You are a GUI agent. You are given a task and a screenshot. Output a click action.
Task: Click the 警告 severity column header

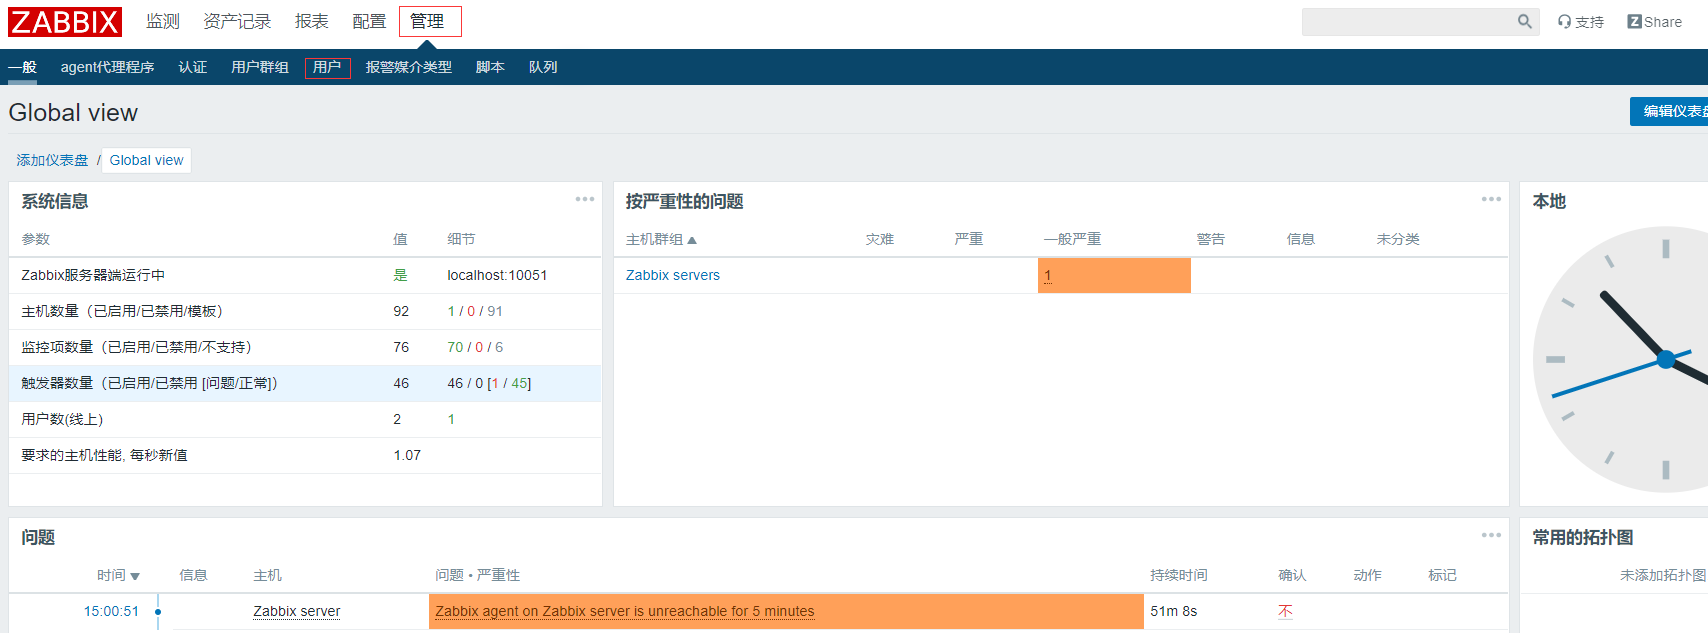(x=1211, y=239)
